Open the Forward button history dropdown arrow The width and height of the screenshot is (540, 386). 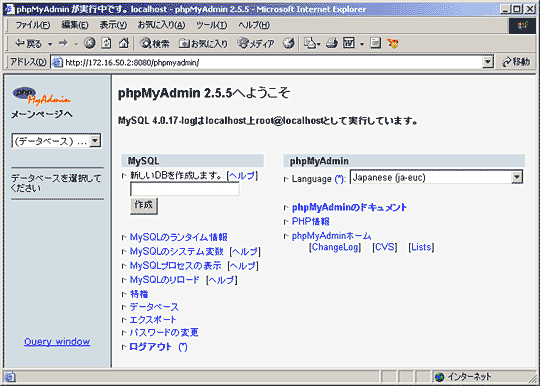[76, 44]
